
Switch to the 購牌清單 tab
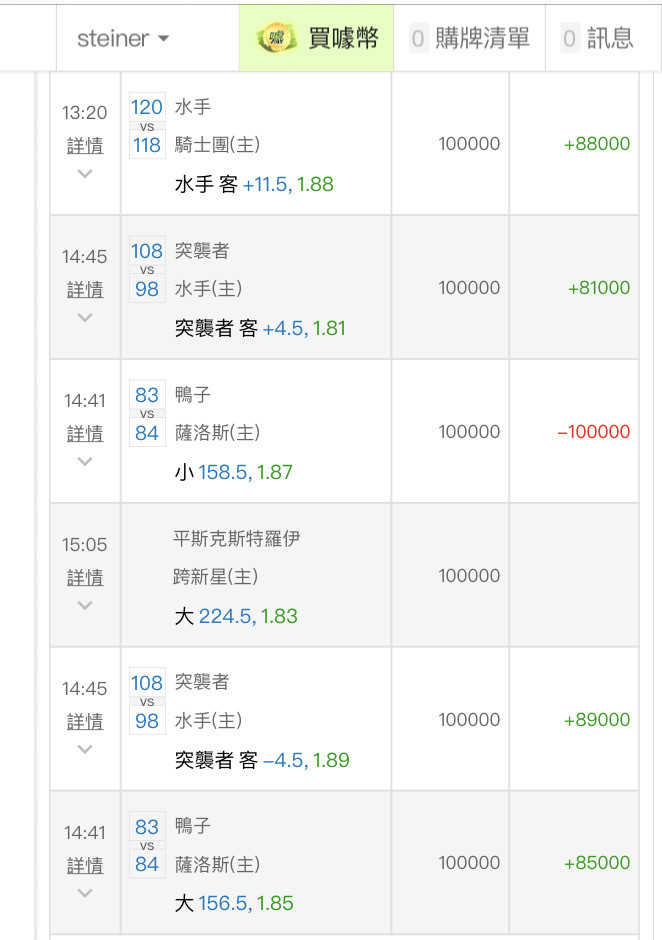[x=482, y=39]
